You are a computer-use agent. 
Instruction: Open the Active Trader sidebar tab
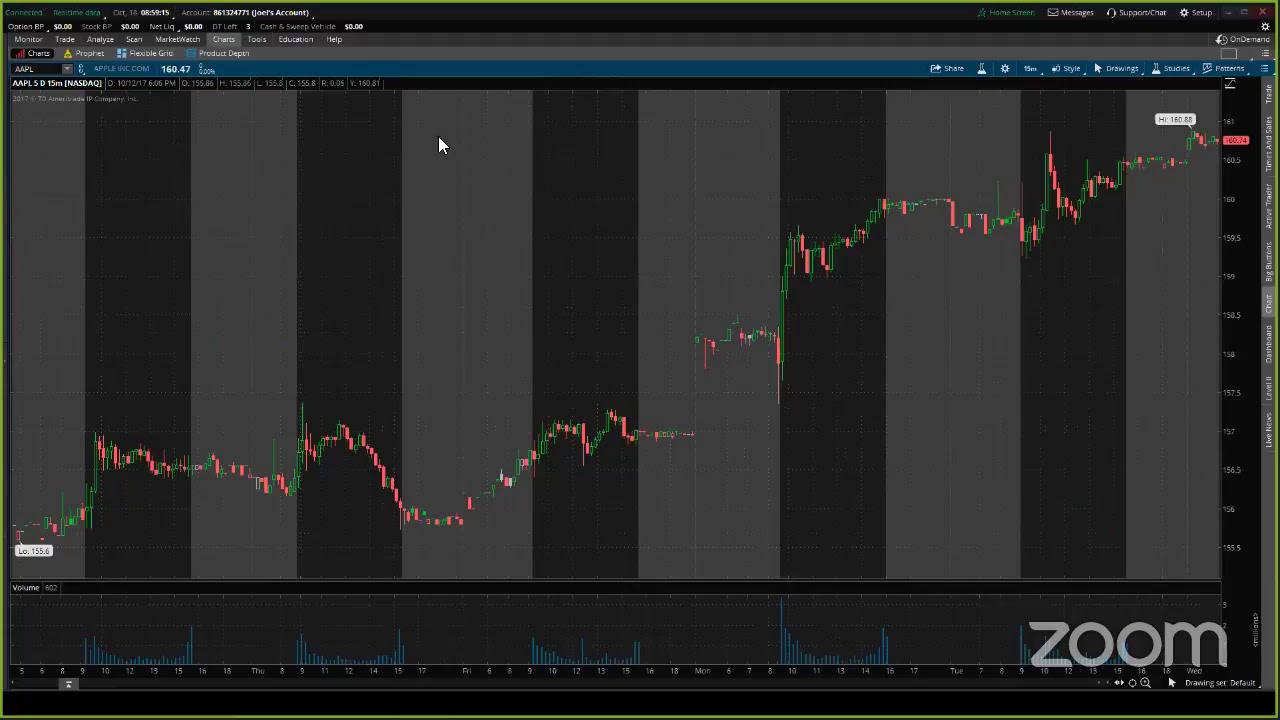pos(1269,207)
